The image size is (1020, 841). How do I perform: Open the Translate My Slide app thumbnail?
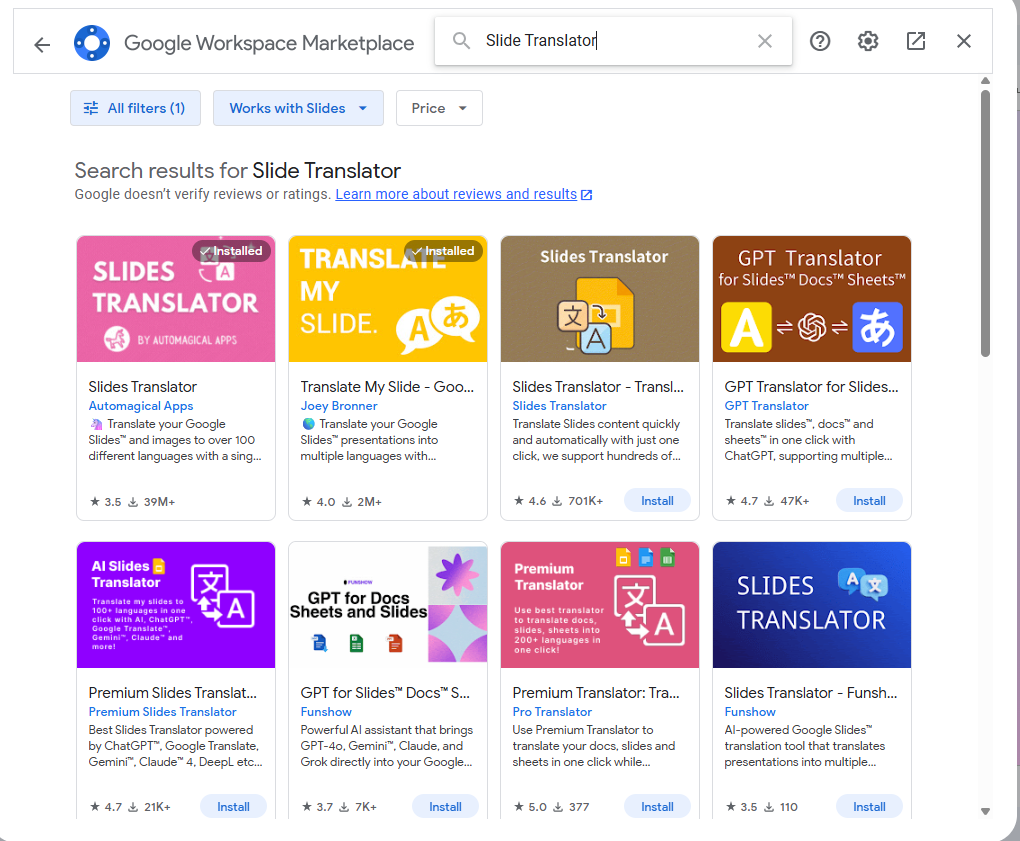pyautogui.click(x=387, y=297)
